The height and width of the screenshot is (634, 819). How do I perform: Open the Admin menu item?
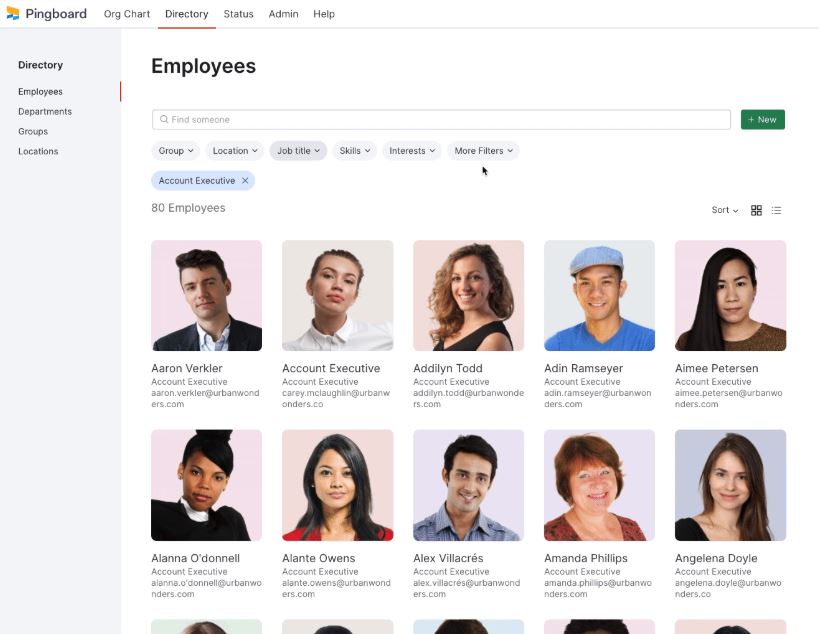click(x=284, y=14)
